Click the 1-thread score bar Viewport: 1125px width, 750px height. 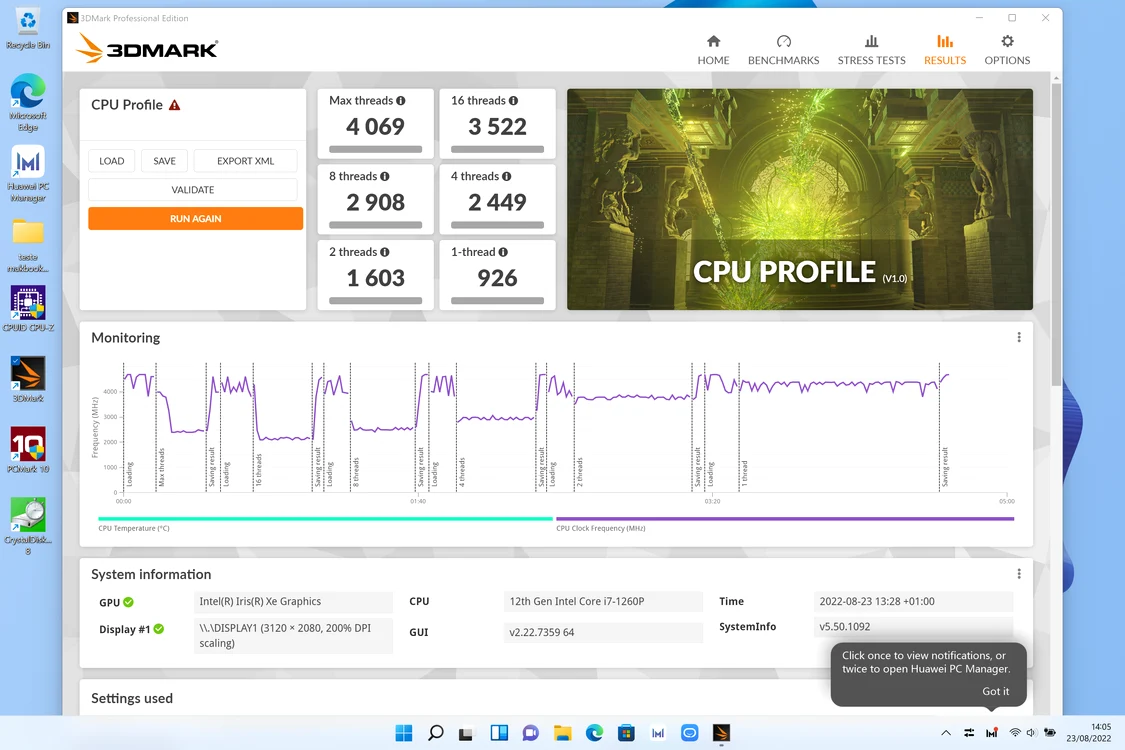tap(497, 301)
